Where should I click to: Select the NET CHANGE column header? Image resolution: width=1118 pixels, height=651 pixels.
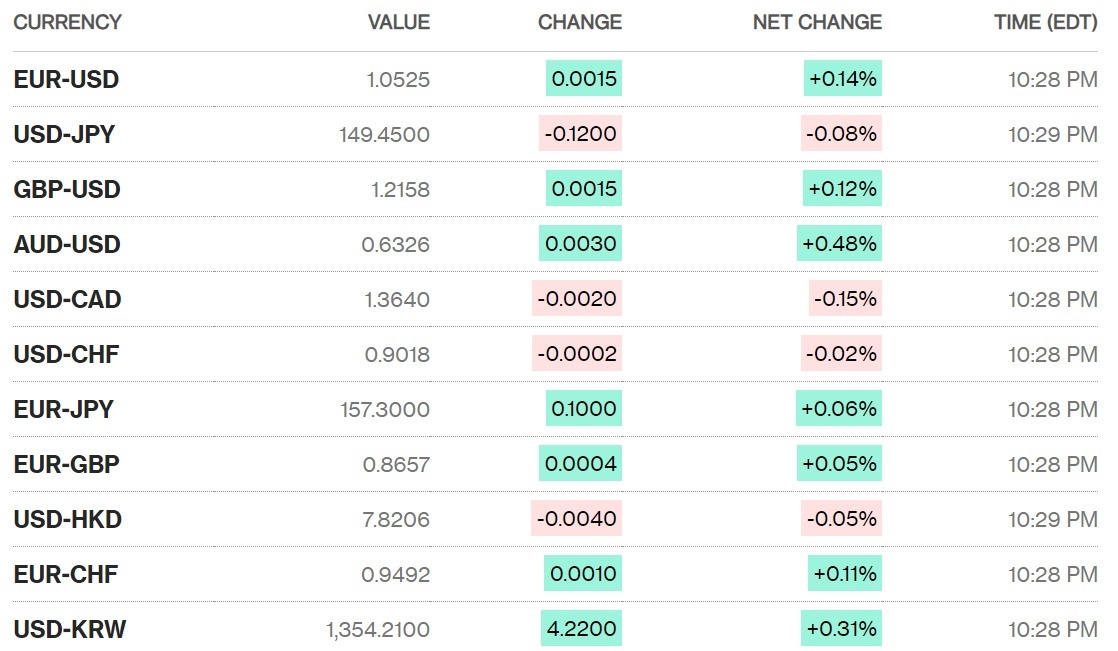tap(817, 22)
